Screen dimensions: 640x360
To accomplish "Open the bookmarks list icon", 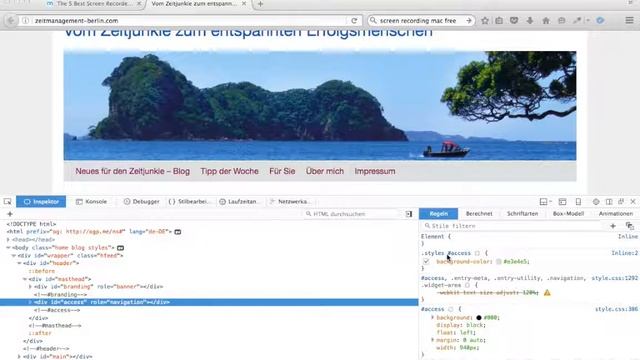I will click(499, 20).
